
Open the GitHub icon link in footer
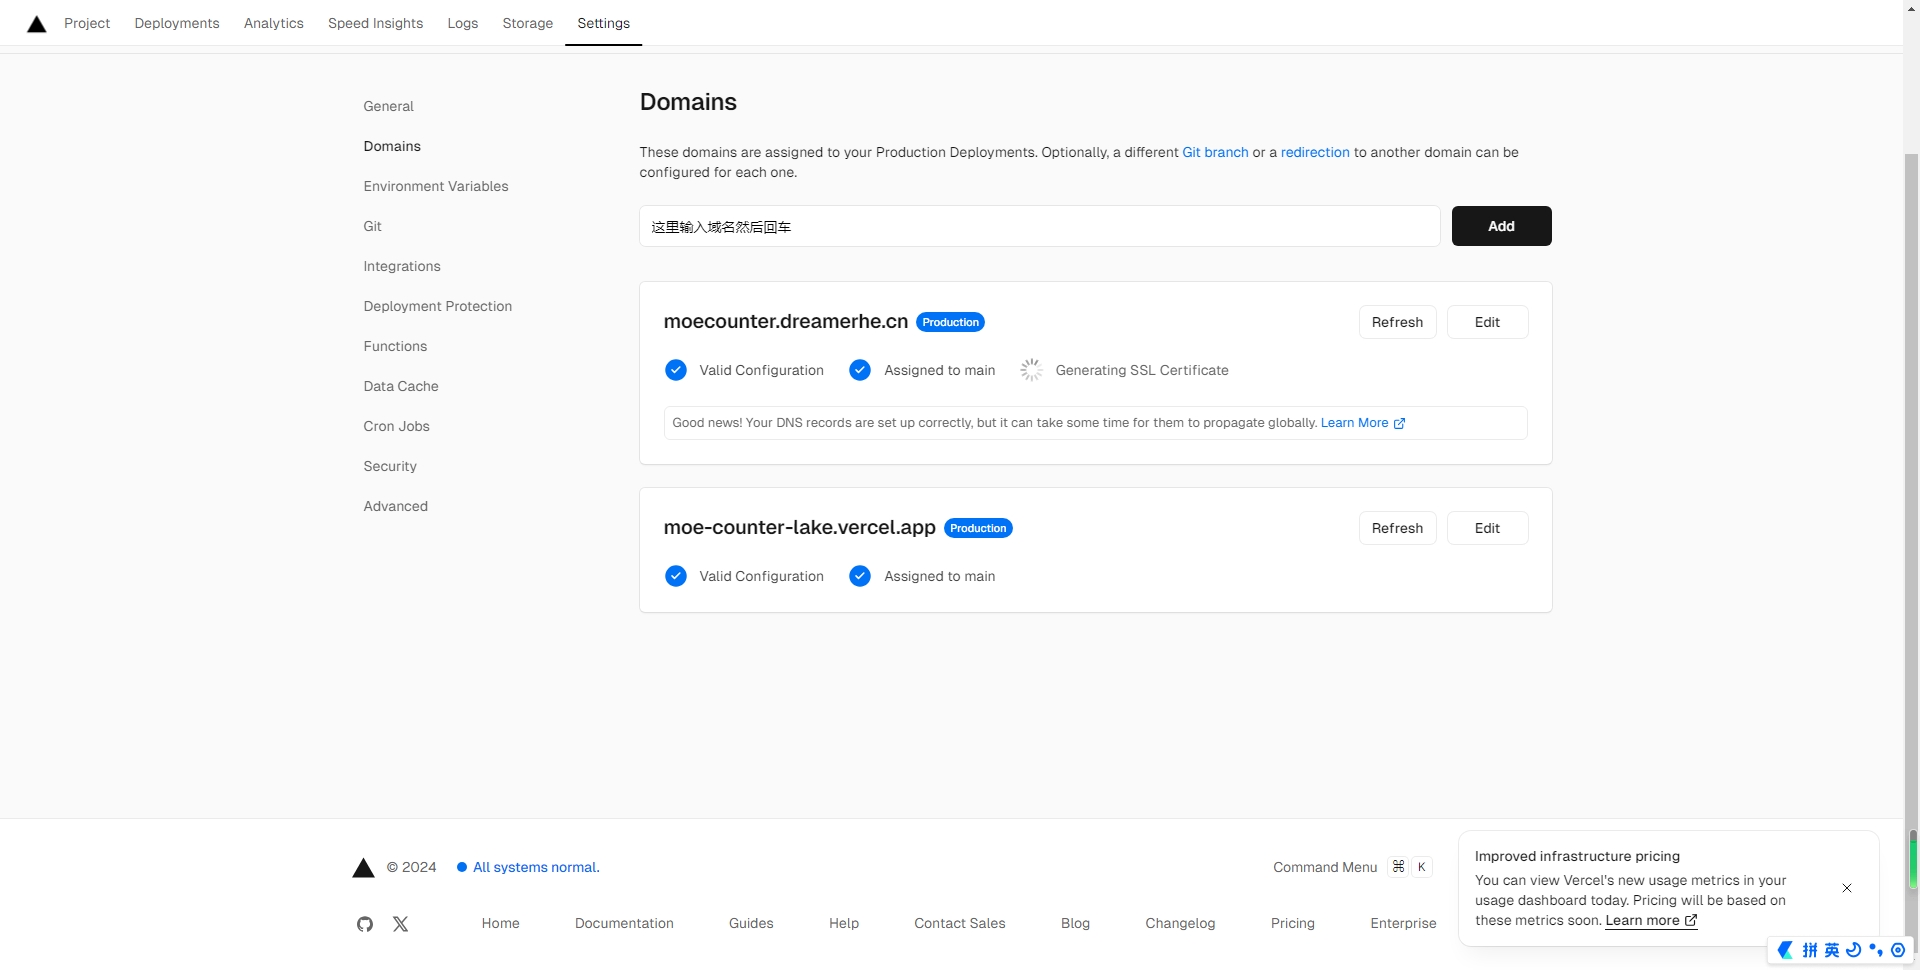[x=365, y=924]
